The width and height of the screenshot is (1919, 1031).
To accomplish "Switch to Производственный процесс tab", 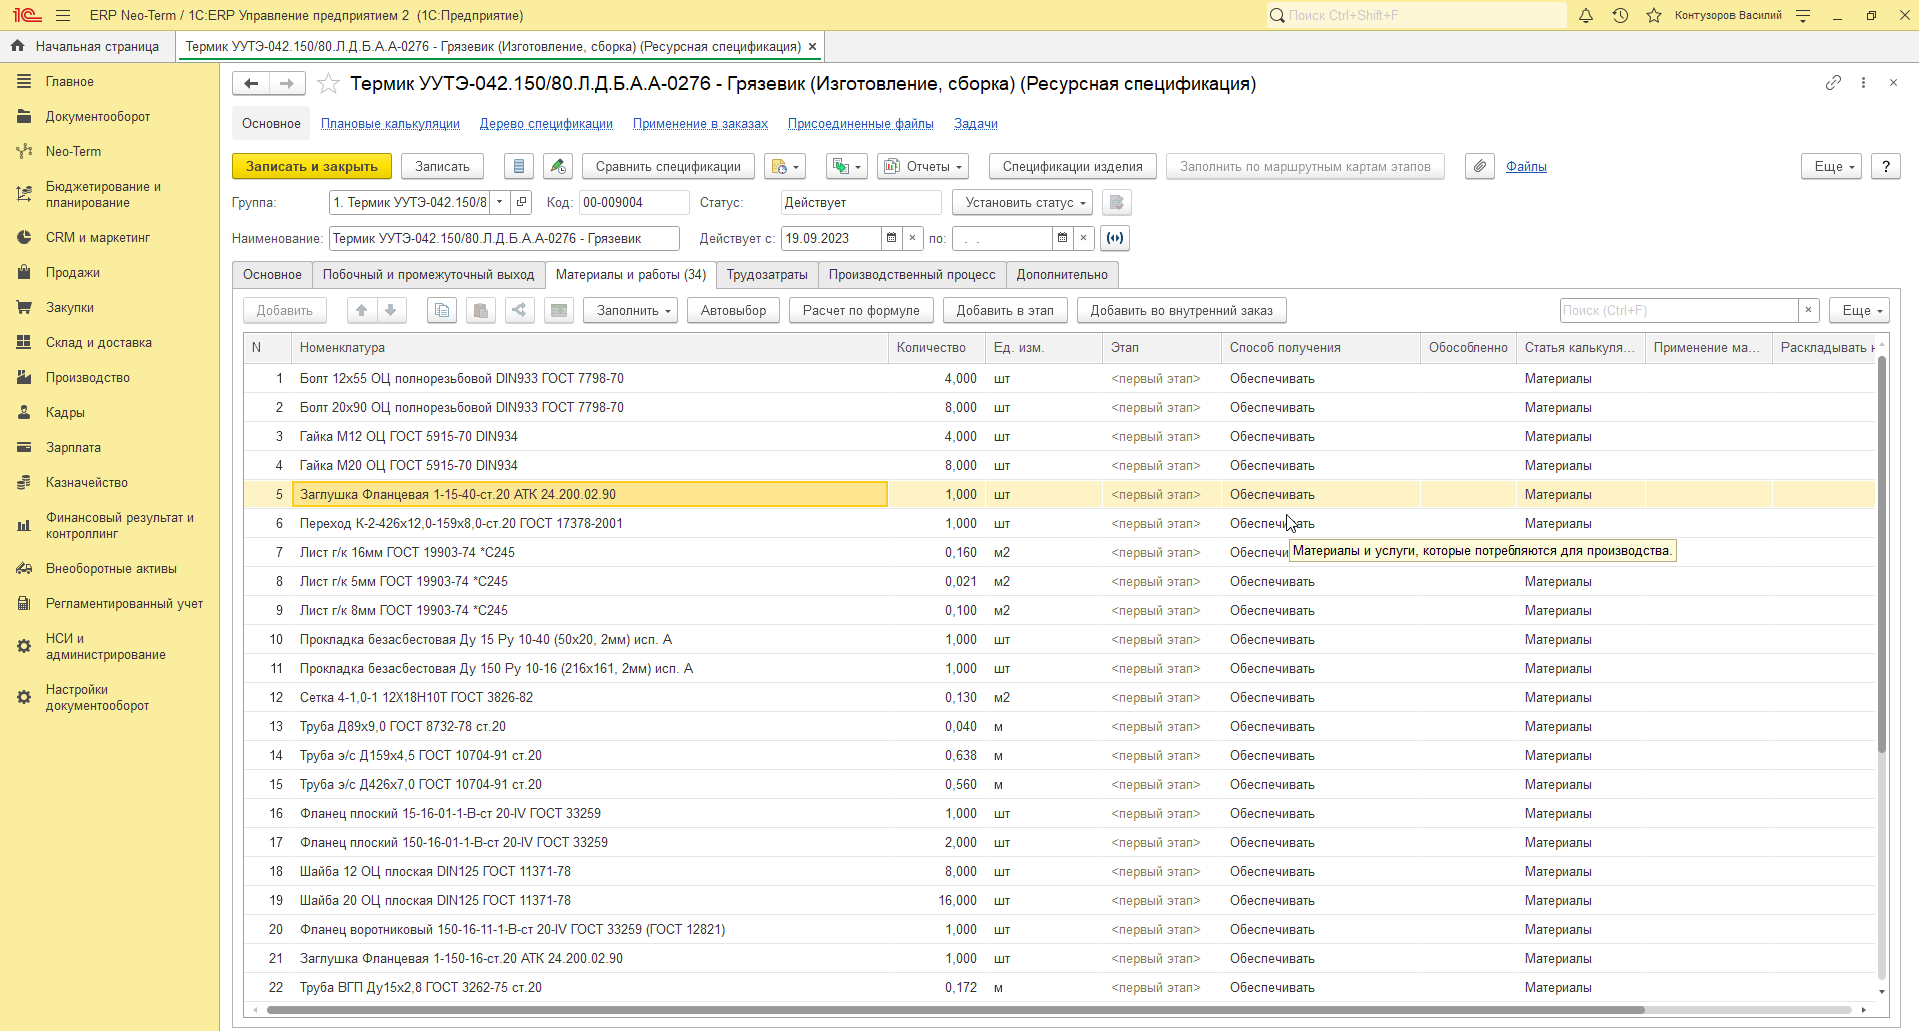I will 912,275.
